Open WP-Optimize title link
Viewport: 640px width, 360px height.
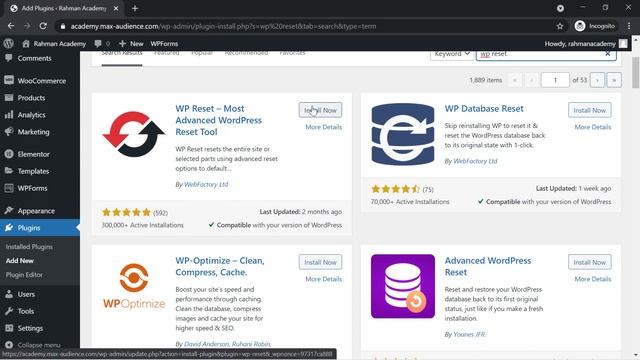220,267
